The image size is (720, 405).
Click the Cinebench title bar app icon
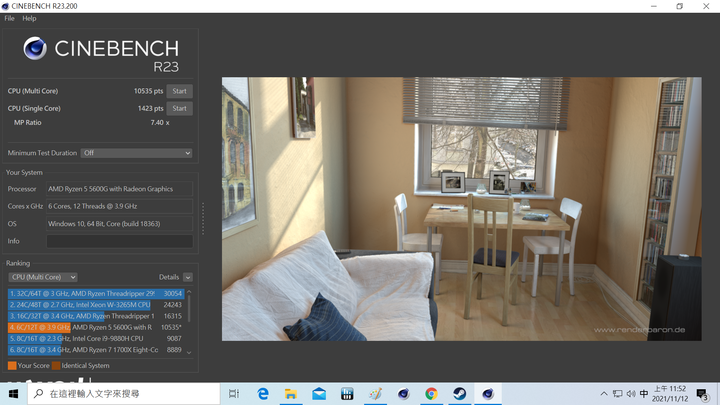pos(6,6)
